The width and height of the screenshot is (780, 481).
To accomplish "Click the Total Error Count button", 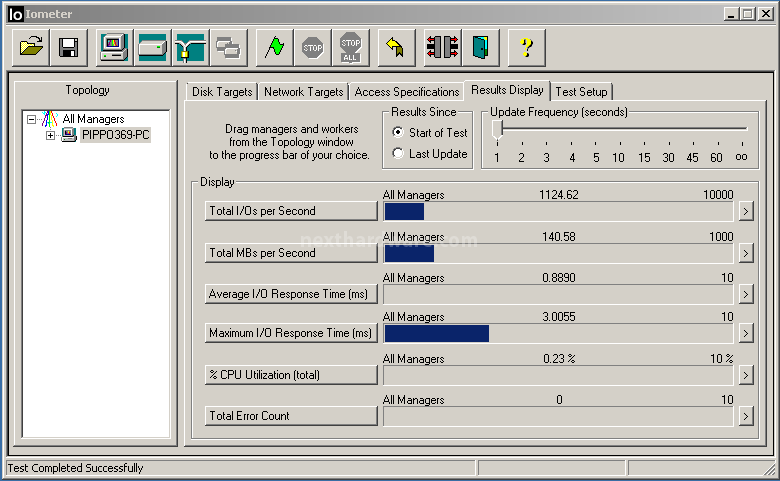I will (x=291, y=416).
